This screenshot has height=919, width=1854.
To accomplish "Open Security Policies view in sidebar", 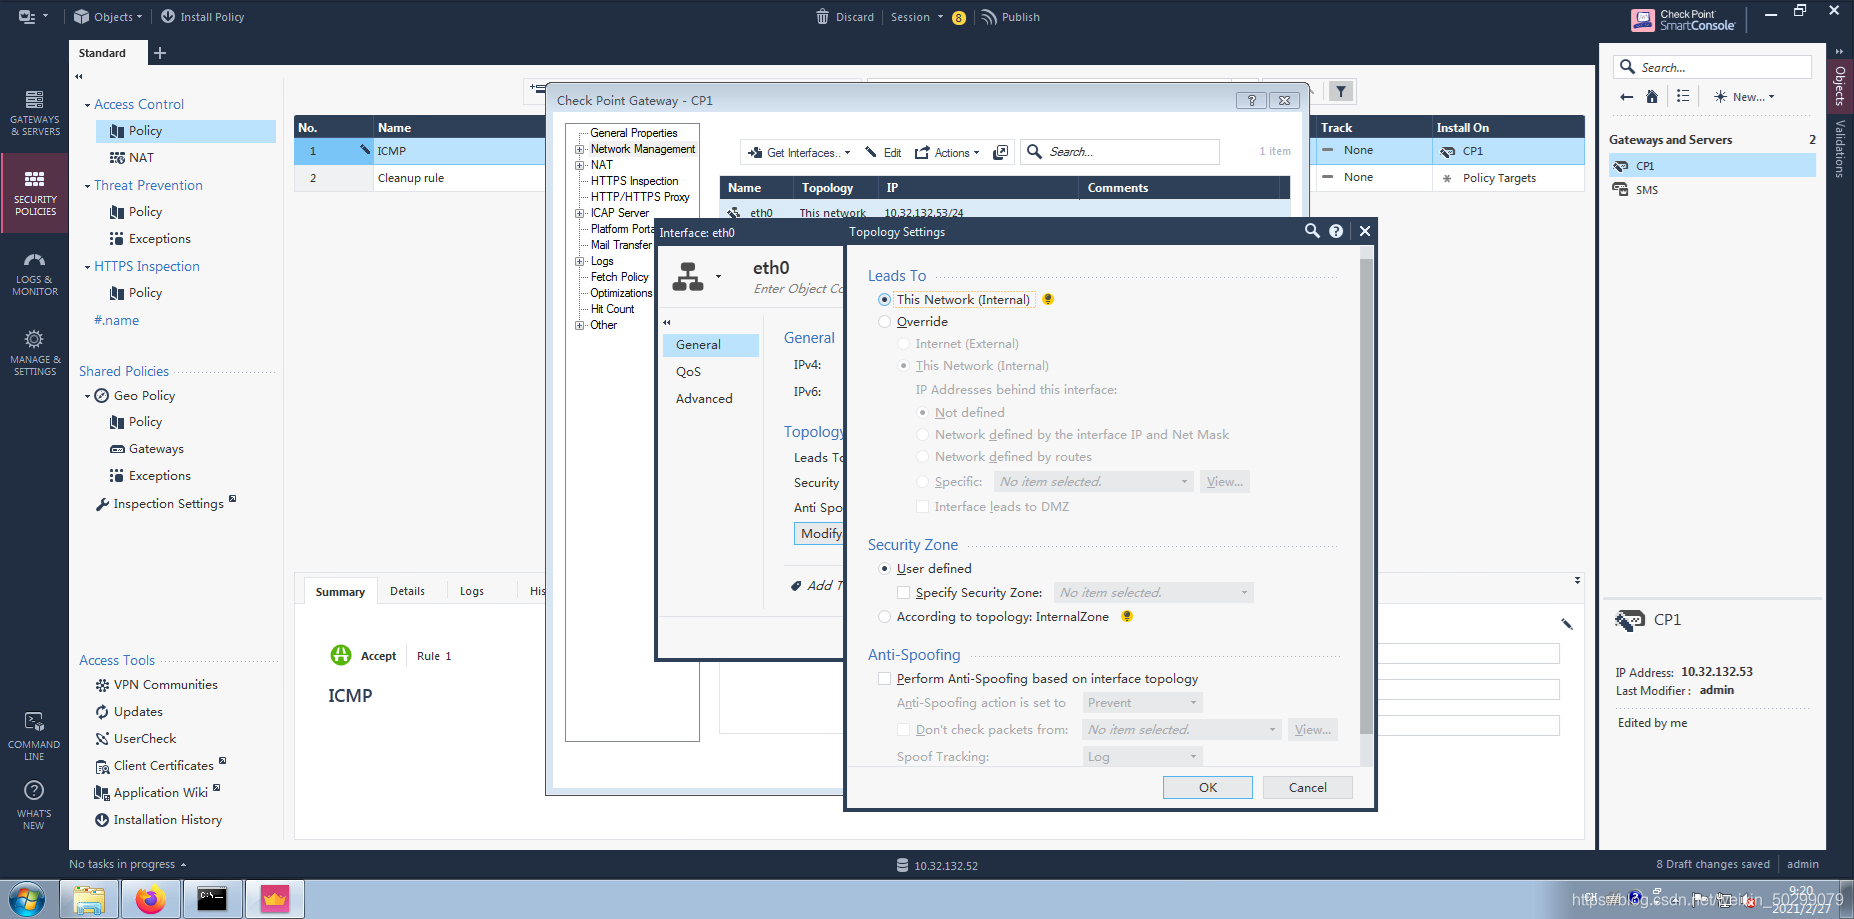I will (x=34, y=192).
